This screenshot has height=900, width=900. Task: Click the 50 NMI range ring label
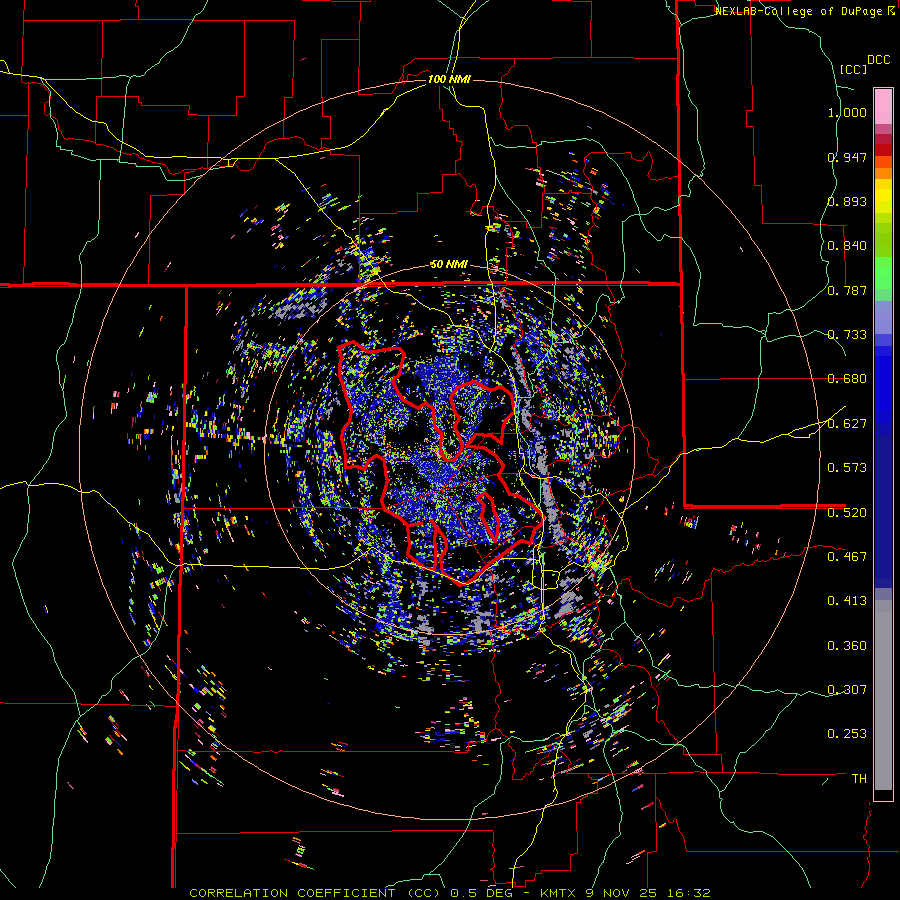449,265
